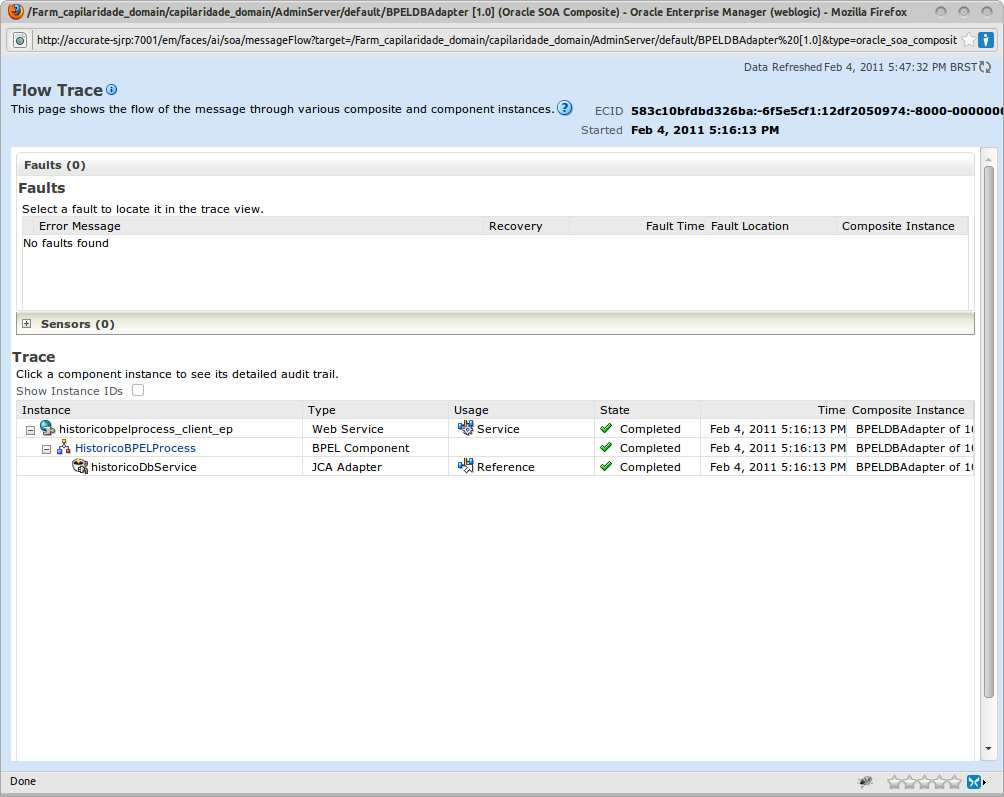Viewport: 1004px width, 797px height.
Task: Click the scrollbar up arrow
Action: point(989,159)
